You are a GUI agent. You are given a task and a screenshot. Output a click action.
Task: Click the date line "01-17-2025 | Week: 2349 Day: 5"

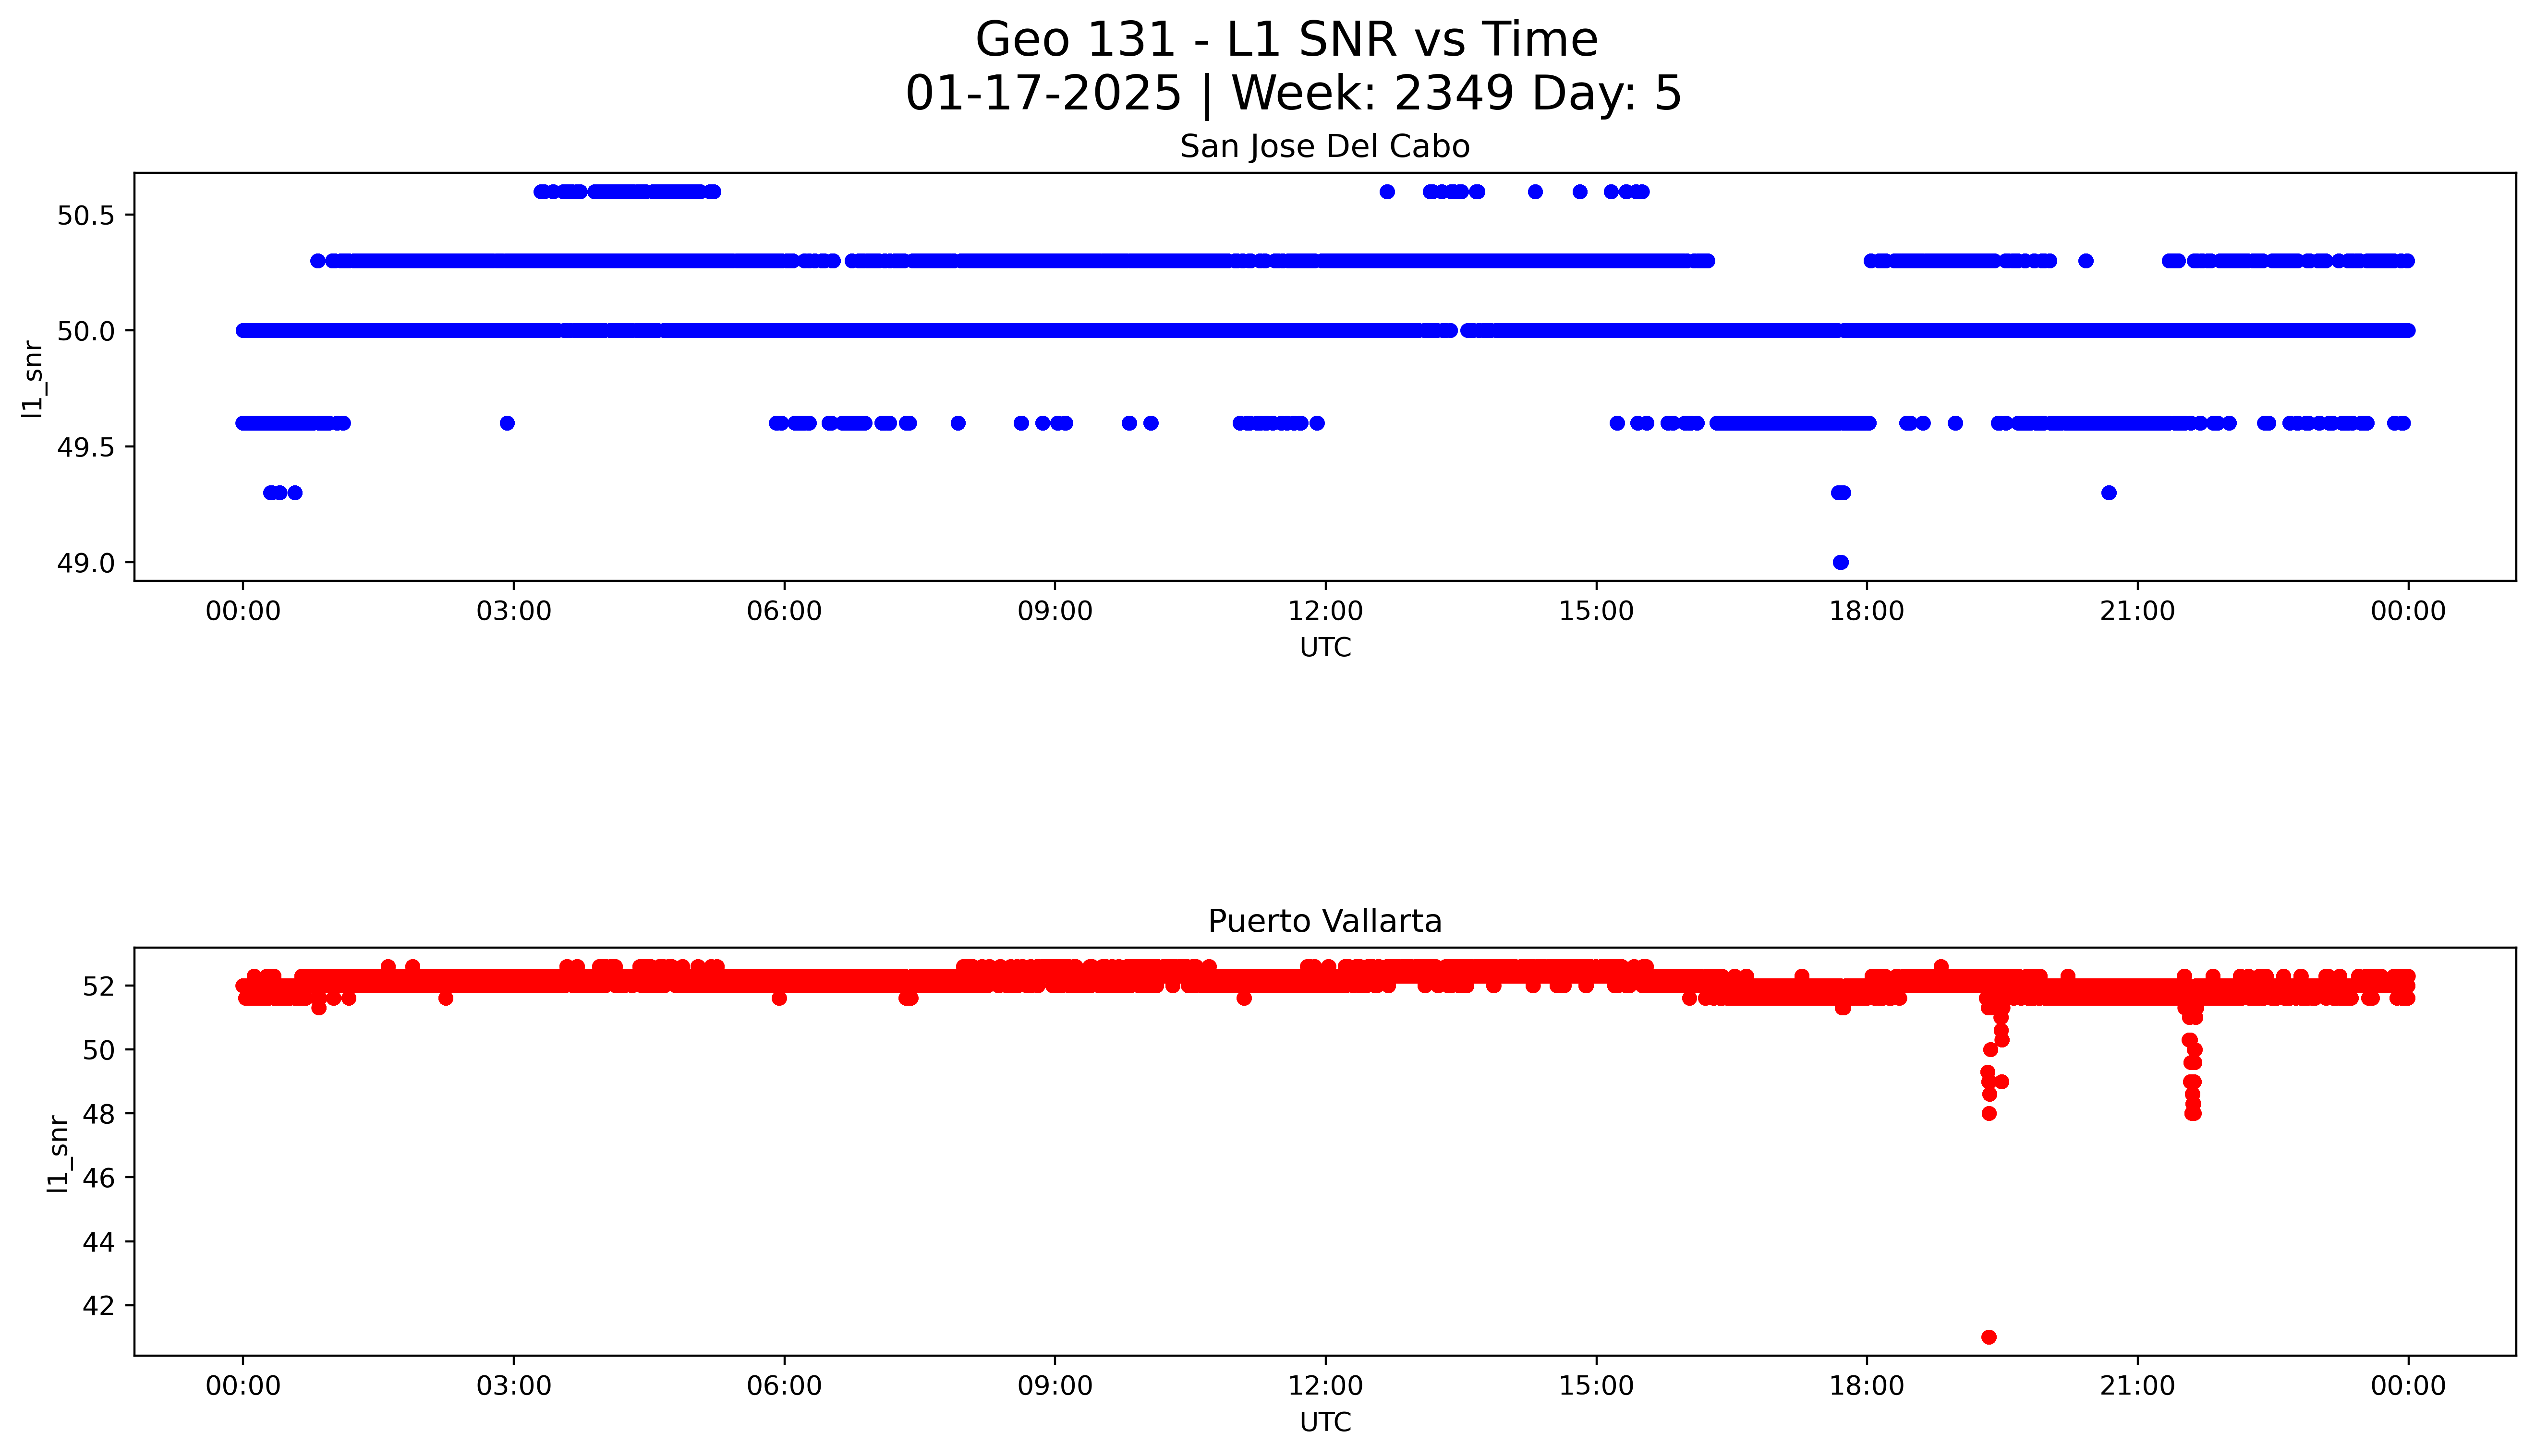tap(1293, 94)
